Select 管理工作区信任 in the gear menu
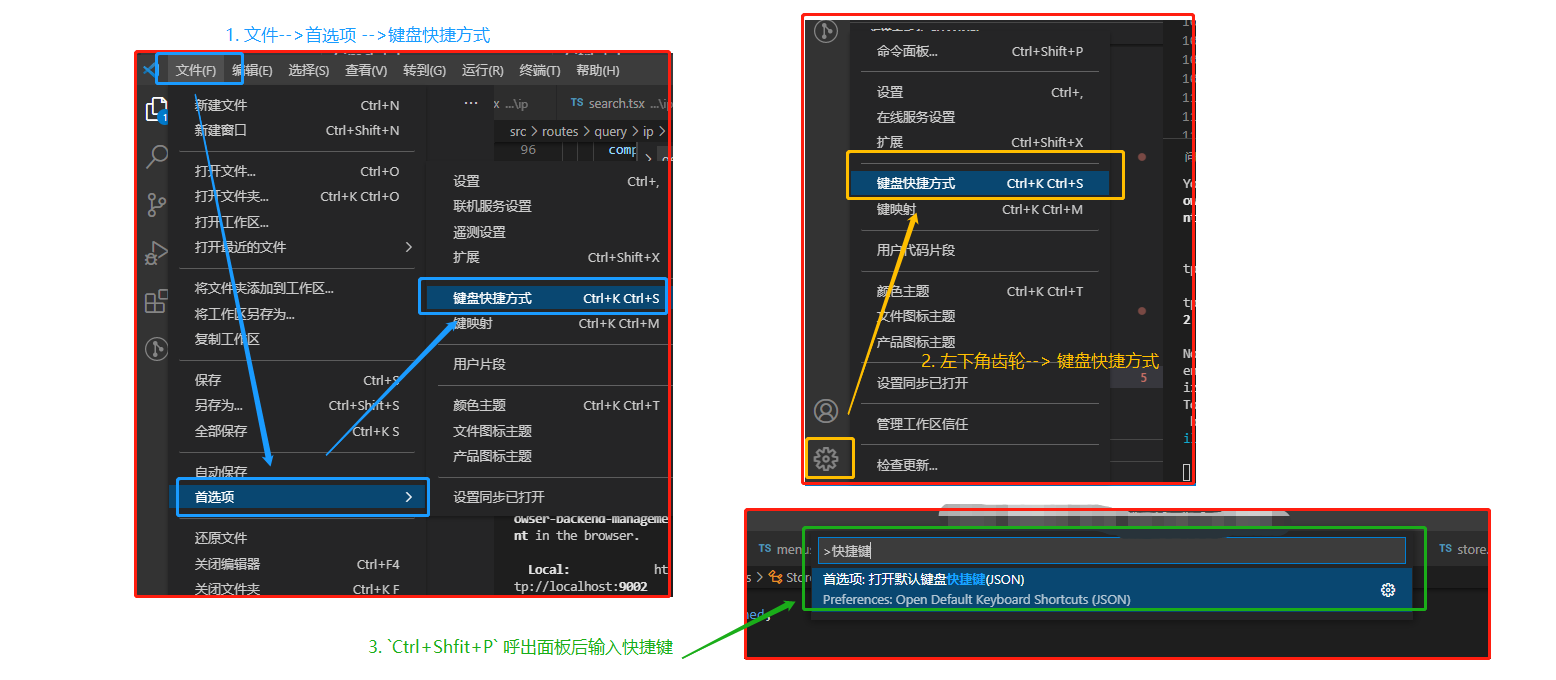1556x680 pixels. 980,424
